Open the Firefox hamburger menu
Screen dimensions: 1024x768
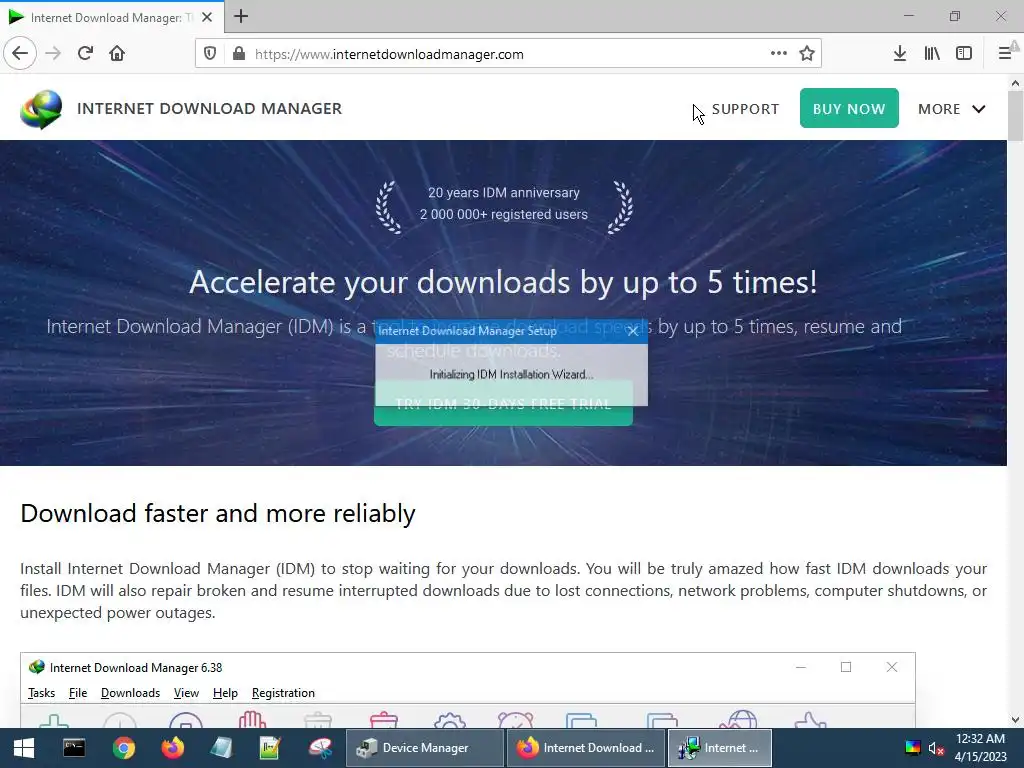point(1006,54)
